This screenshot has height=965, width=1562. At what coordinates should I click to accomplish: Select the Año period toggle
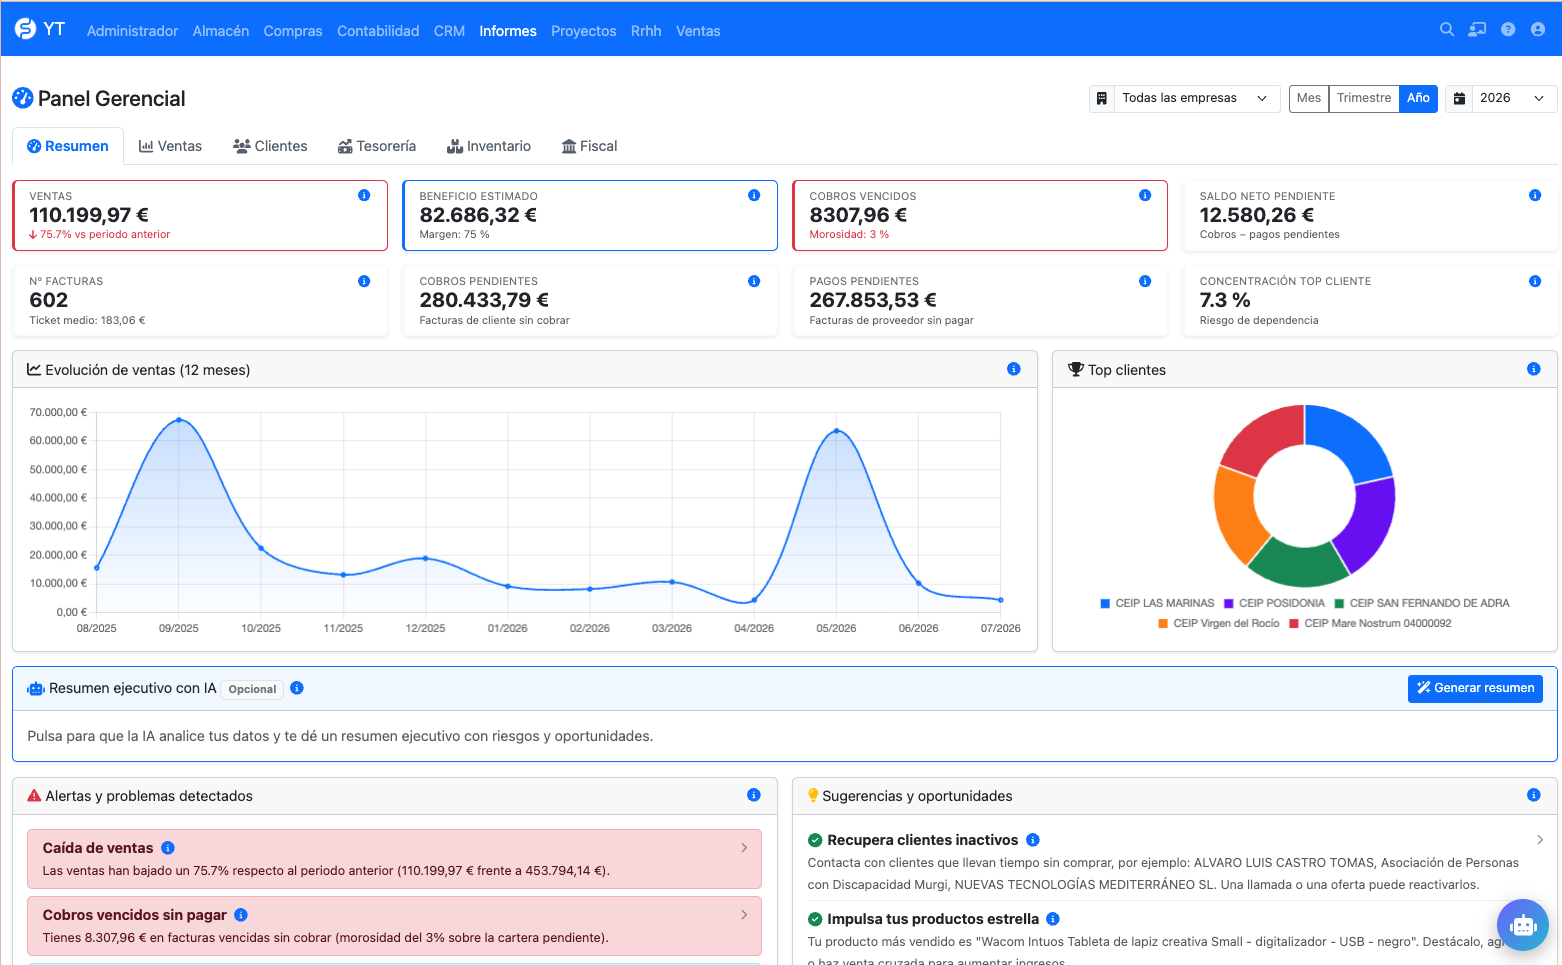click(x=1418, y=98)
